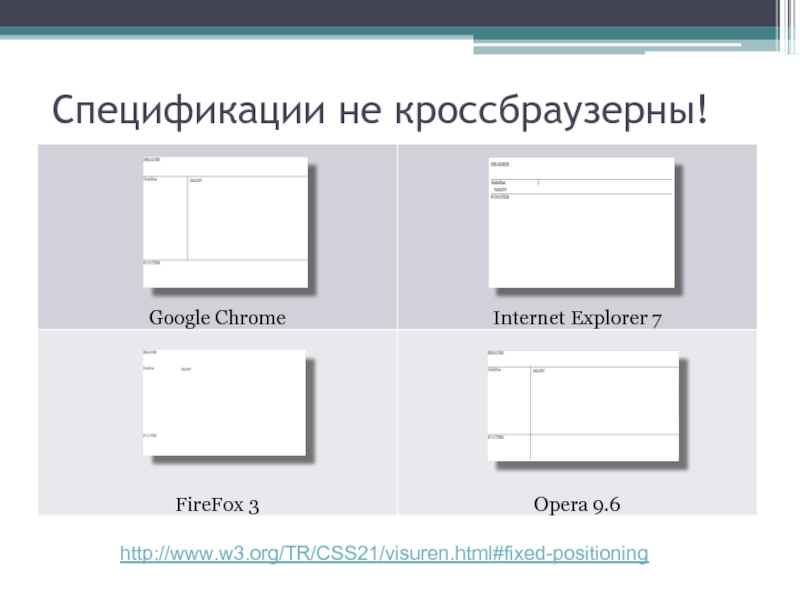Click the 'Internet Explorer 7' caption
The height and width of the screenshot is (600, 800).
[x=577, y=318]
